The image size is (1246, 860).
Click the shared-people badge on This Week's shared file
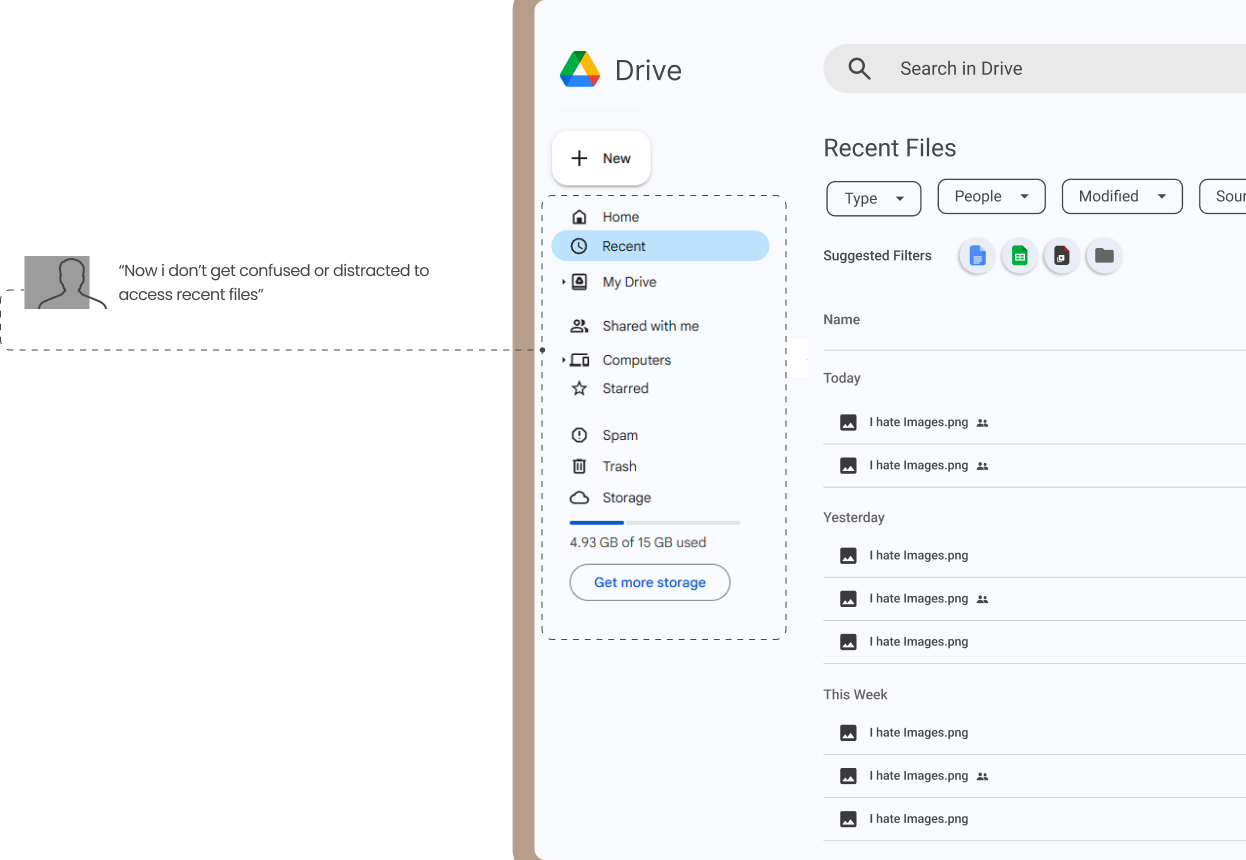click(982, 776)
